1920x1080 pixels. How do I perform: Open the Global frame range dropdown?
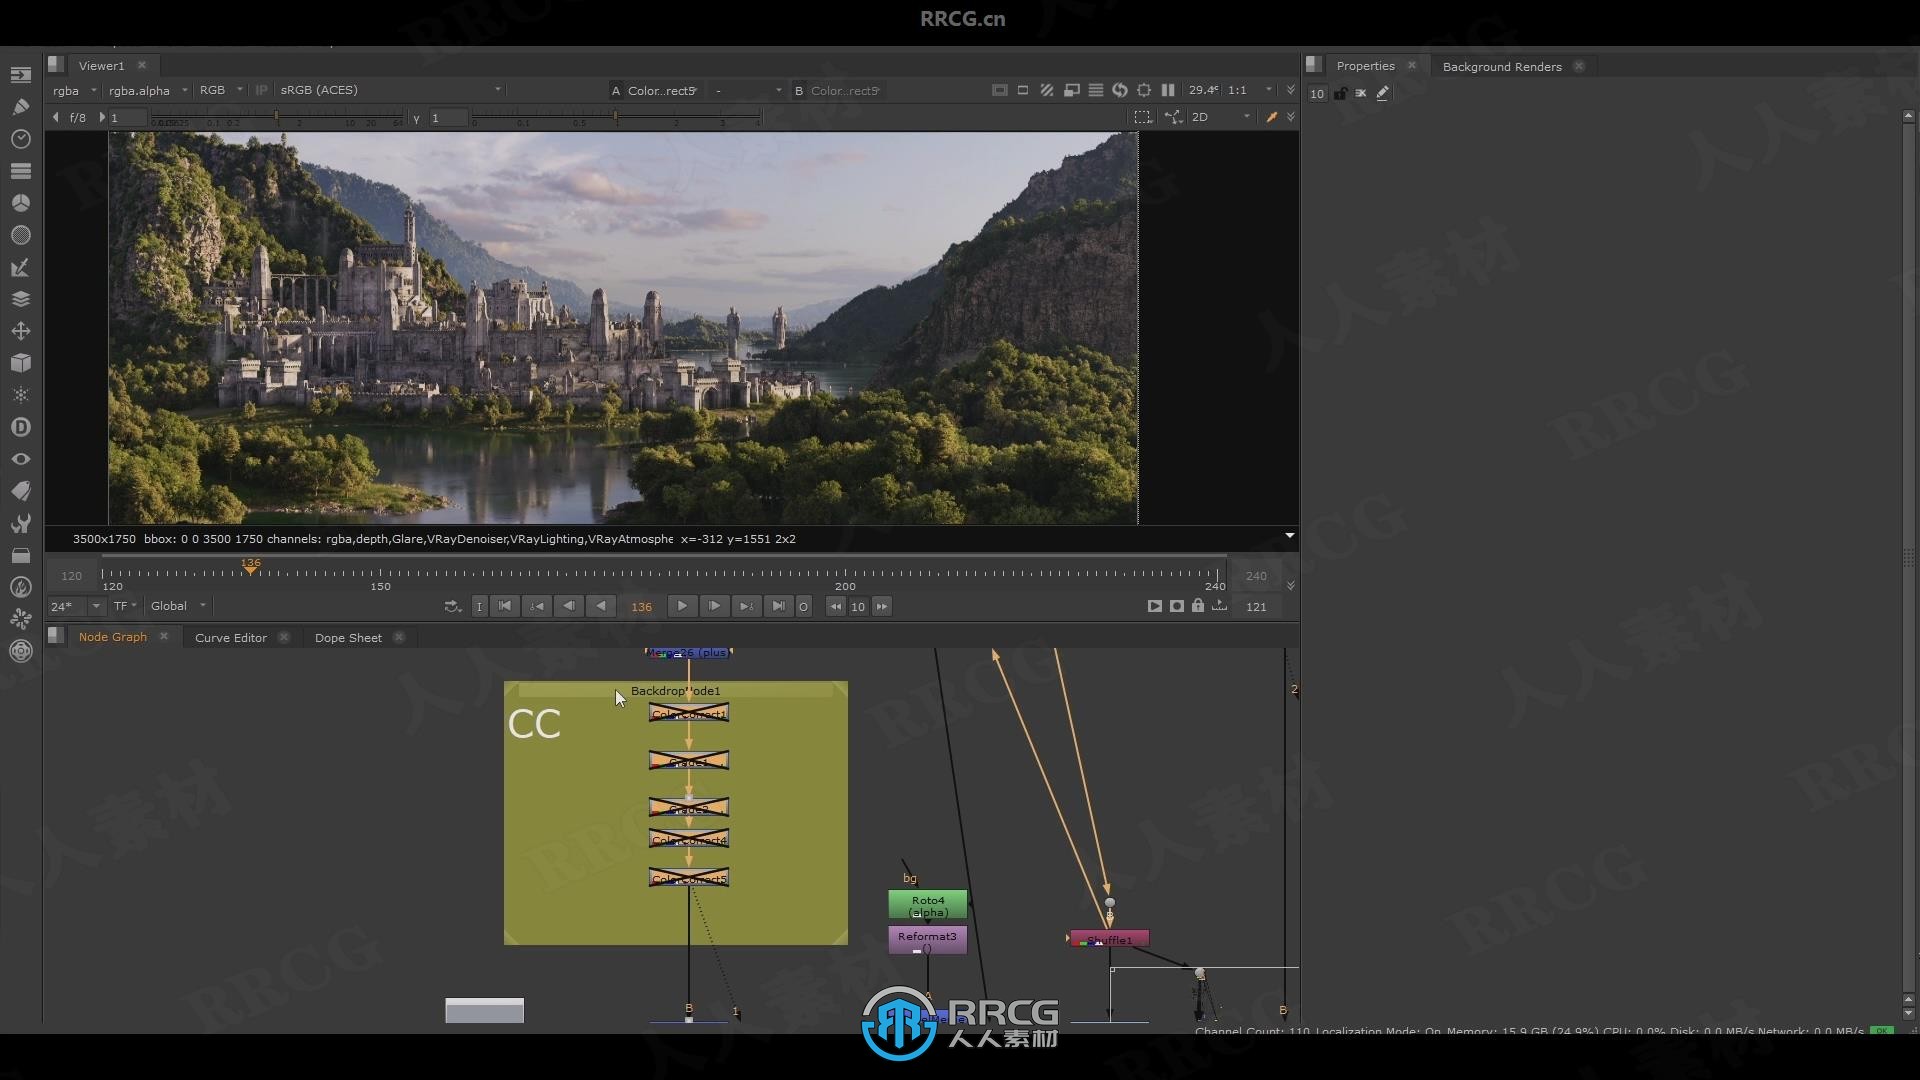click(x=178, y=606)
